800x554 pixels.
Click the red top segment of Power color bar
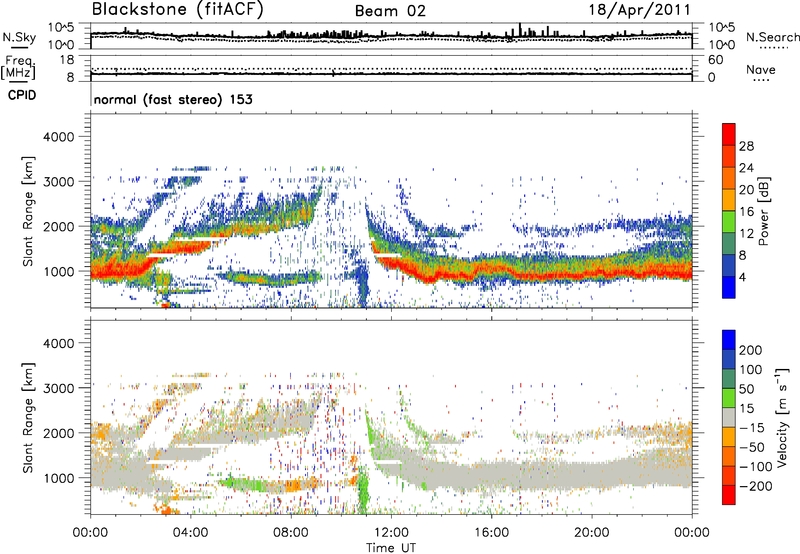729,134
